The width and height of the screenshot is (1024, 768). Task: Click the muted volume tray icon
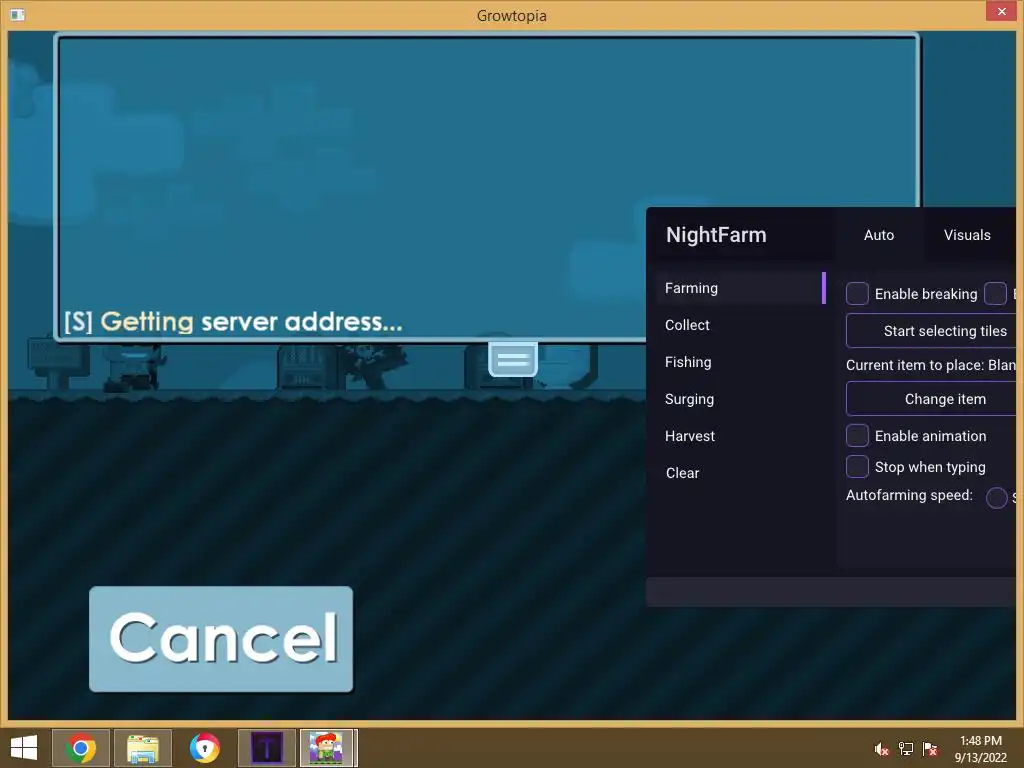881,749
